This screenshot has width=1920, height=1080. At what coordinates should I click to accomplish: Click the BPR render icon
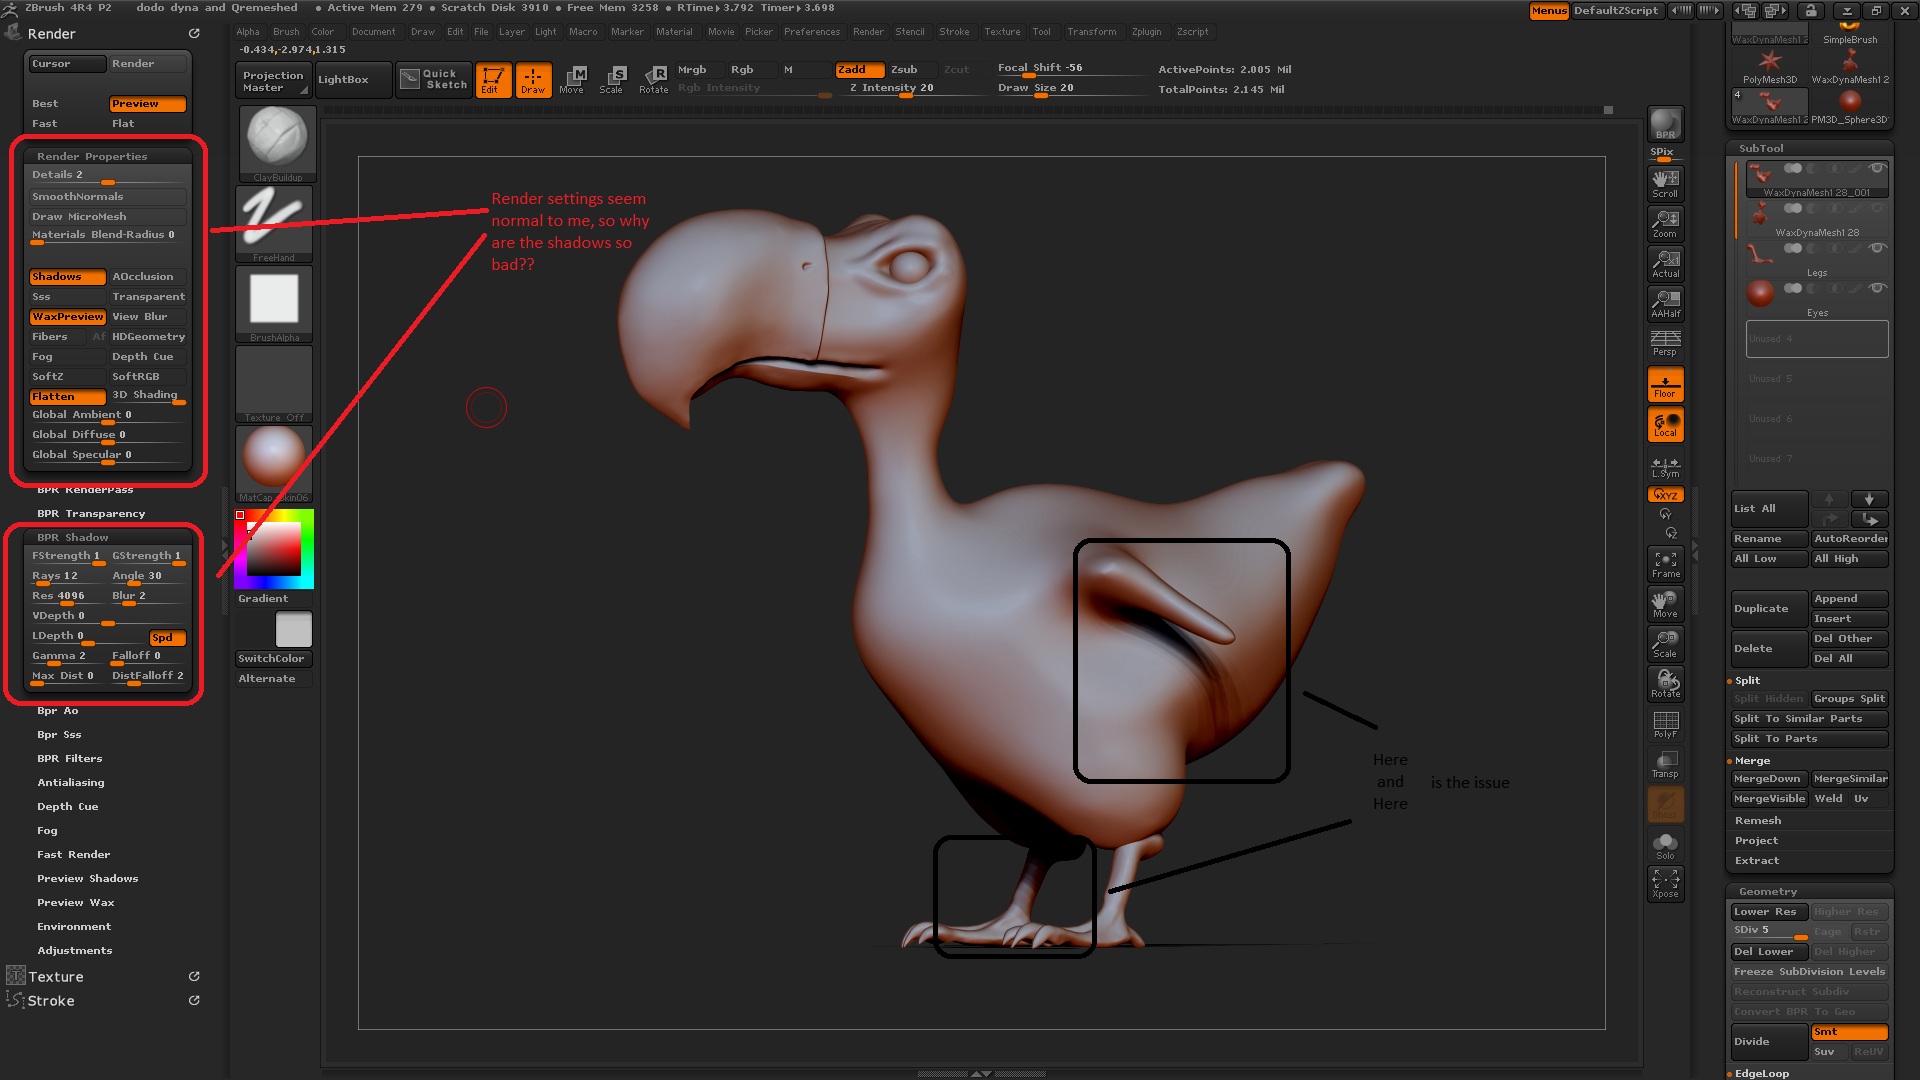tap(1665, 124)
